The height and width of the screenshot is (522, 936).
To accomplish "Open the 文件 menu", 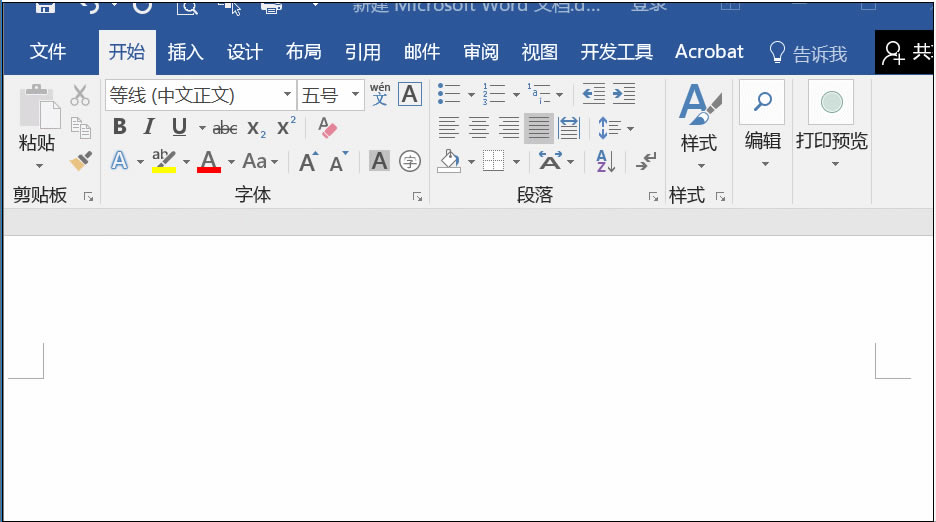I will 48,52.
